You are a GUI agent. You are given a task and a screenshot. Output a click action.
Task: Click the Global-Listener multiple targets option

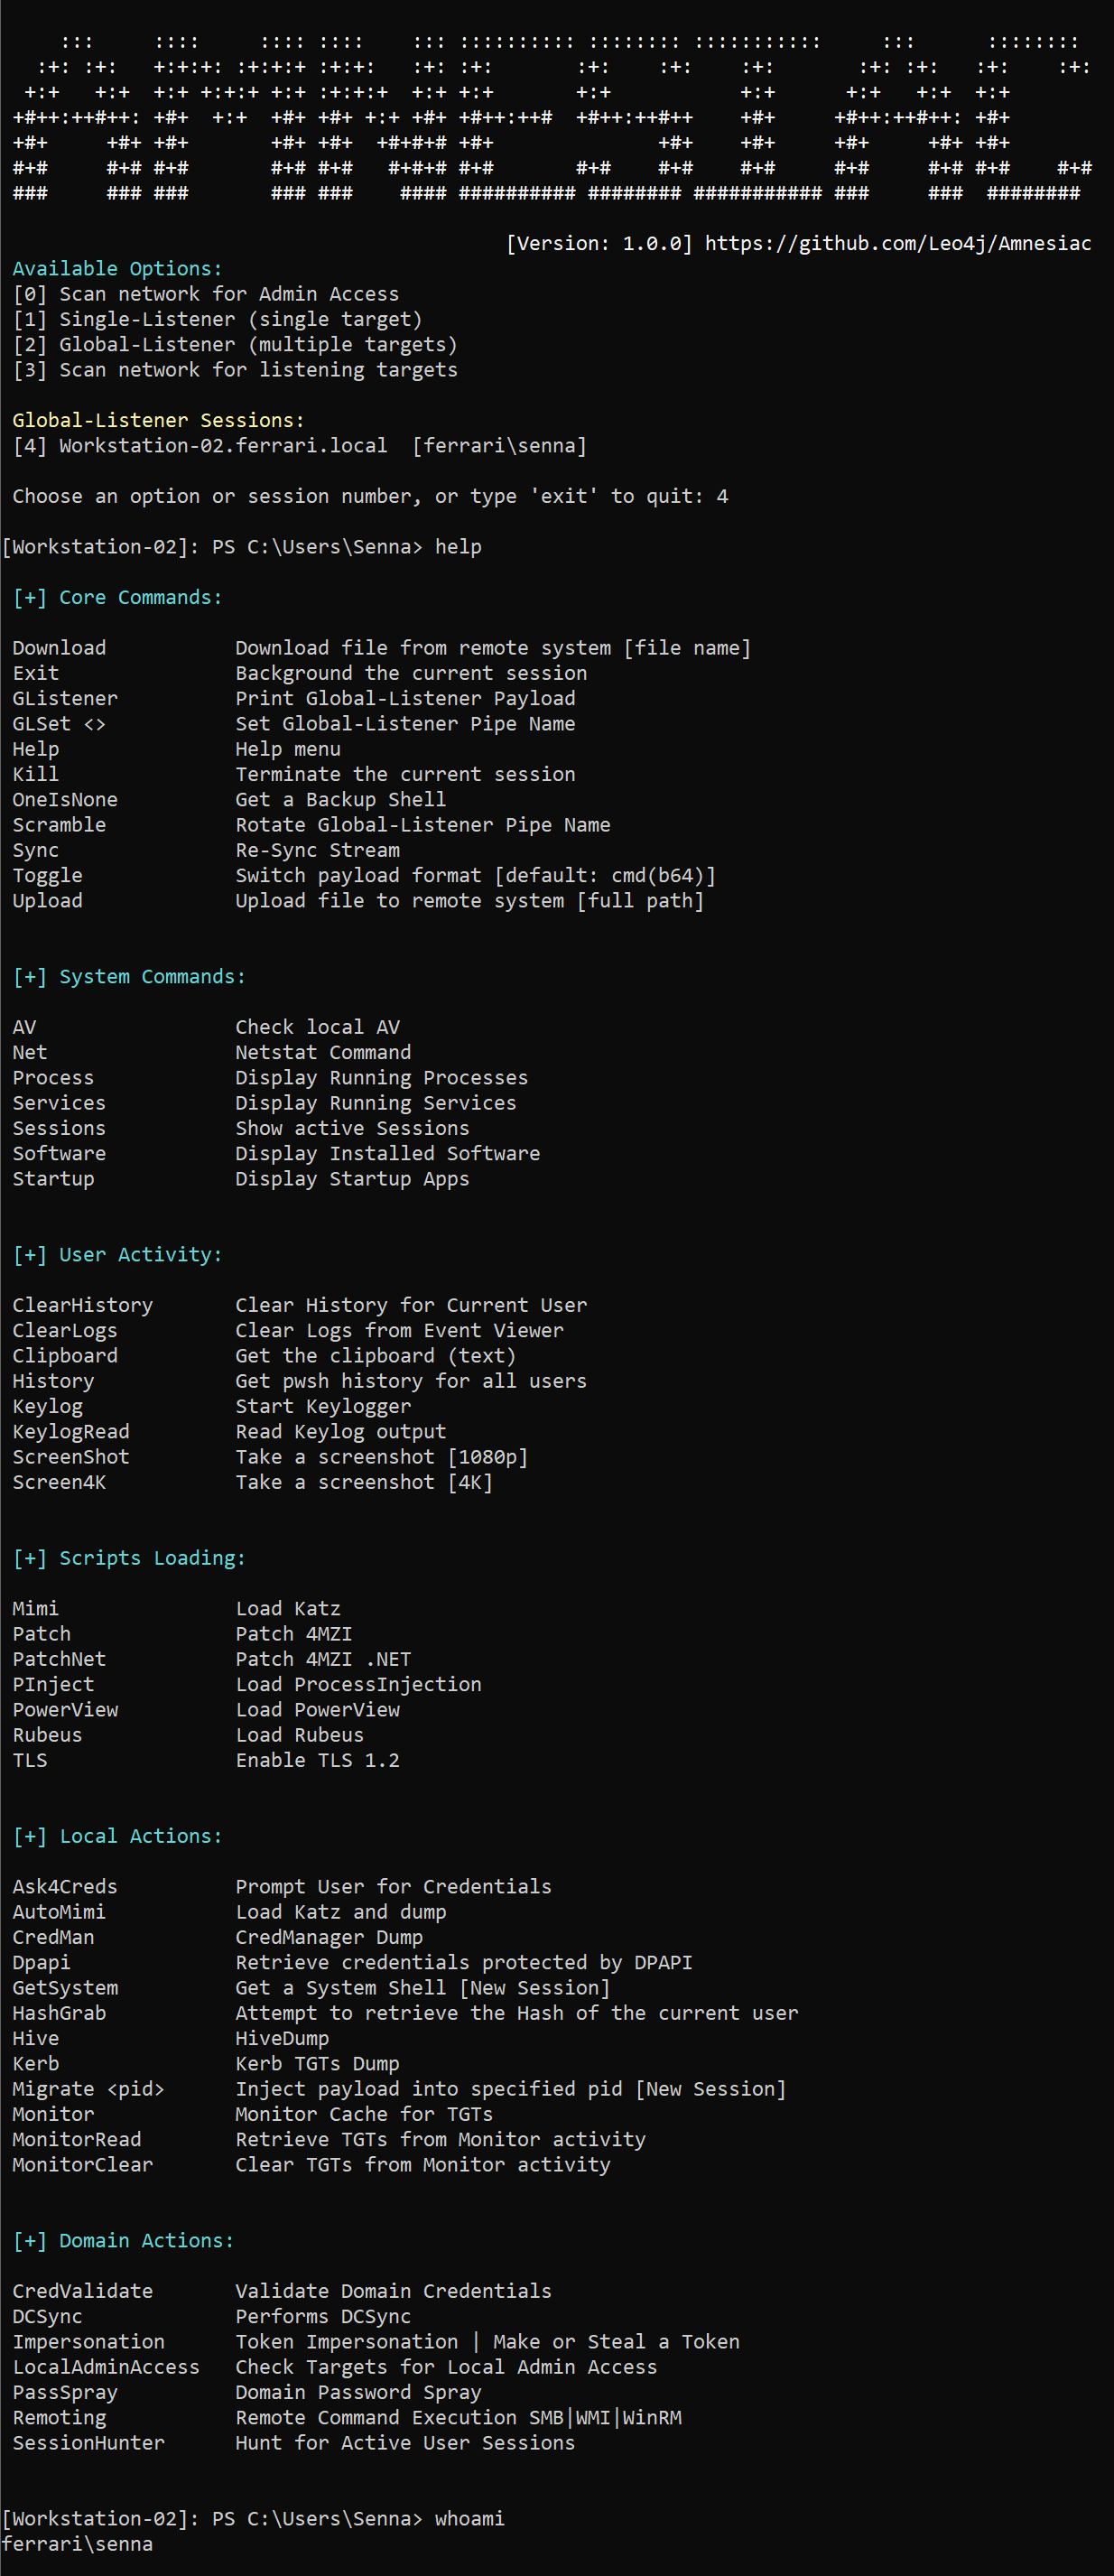point(234,344)
